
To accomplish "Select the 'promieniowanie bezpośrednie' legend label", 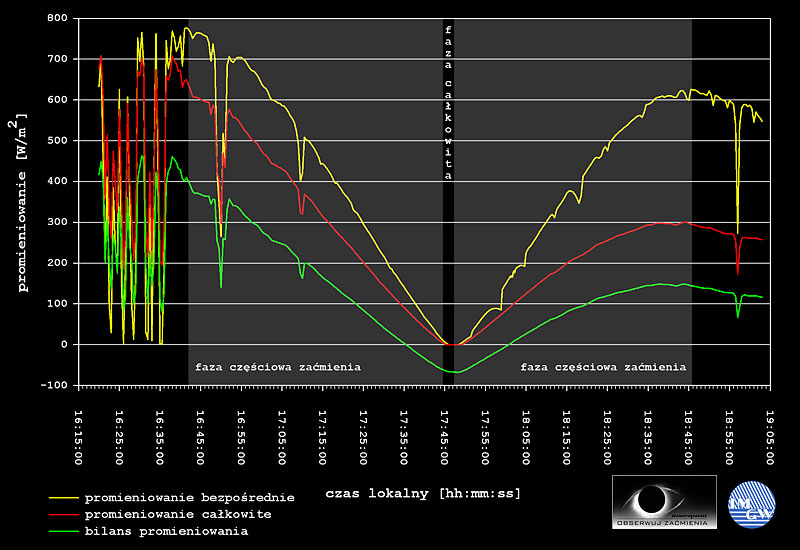I will point(189,497).
